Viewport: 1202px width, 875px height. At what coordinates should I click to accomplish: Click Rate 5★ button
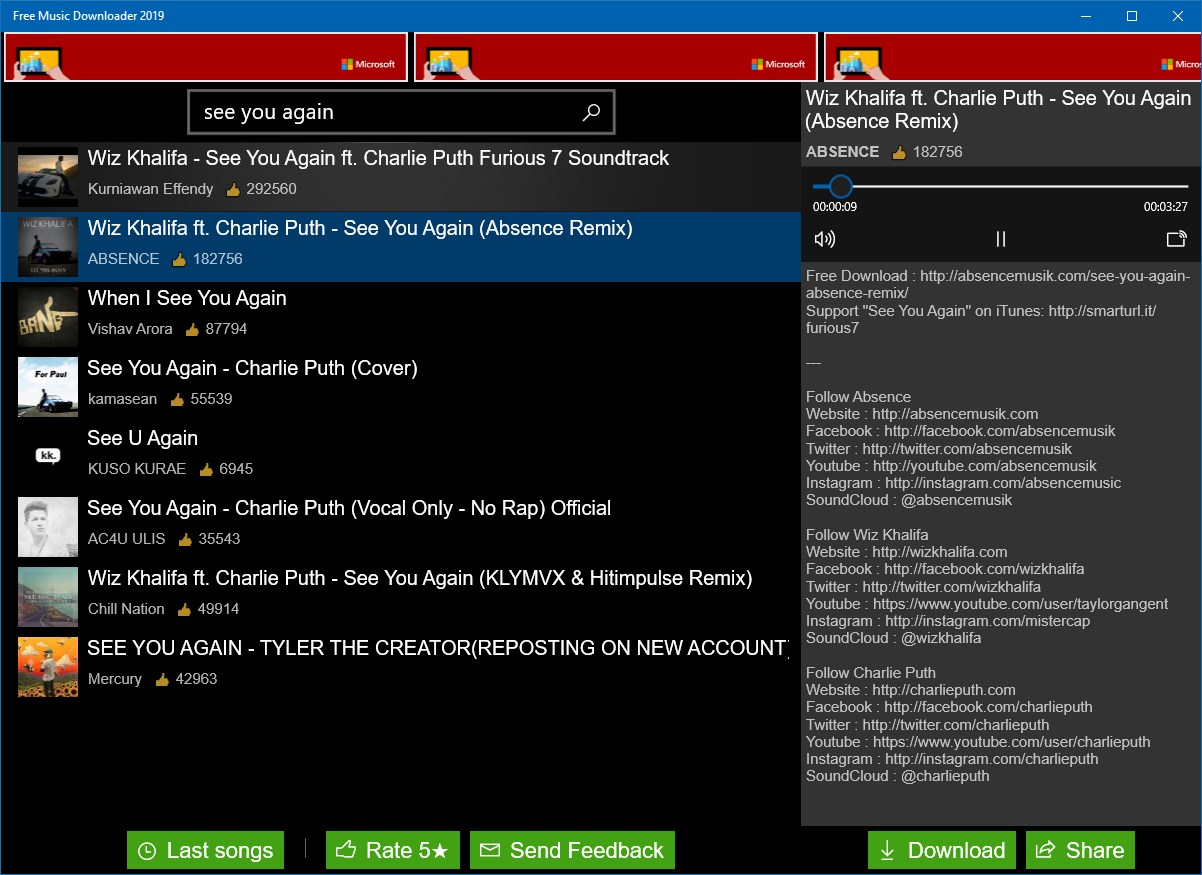pos(394,850)
